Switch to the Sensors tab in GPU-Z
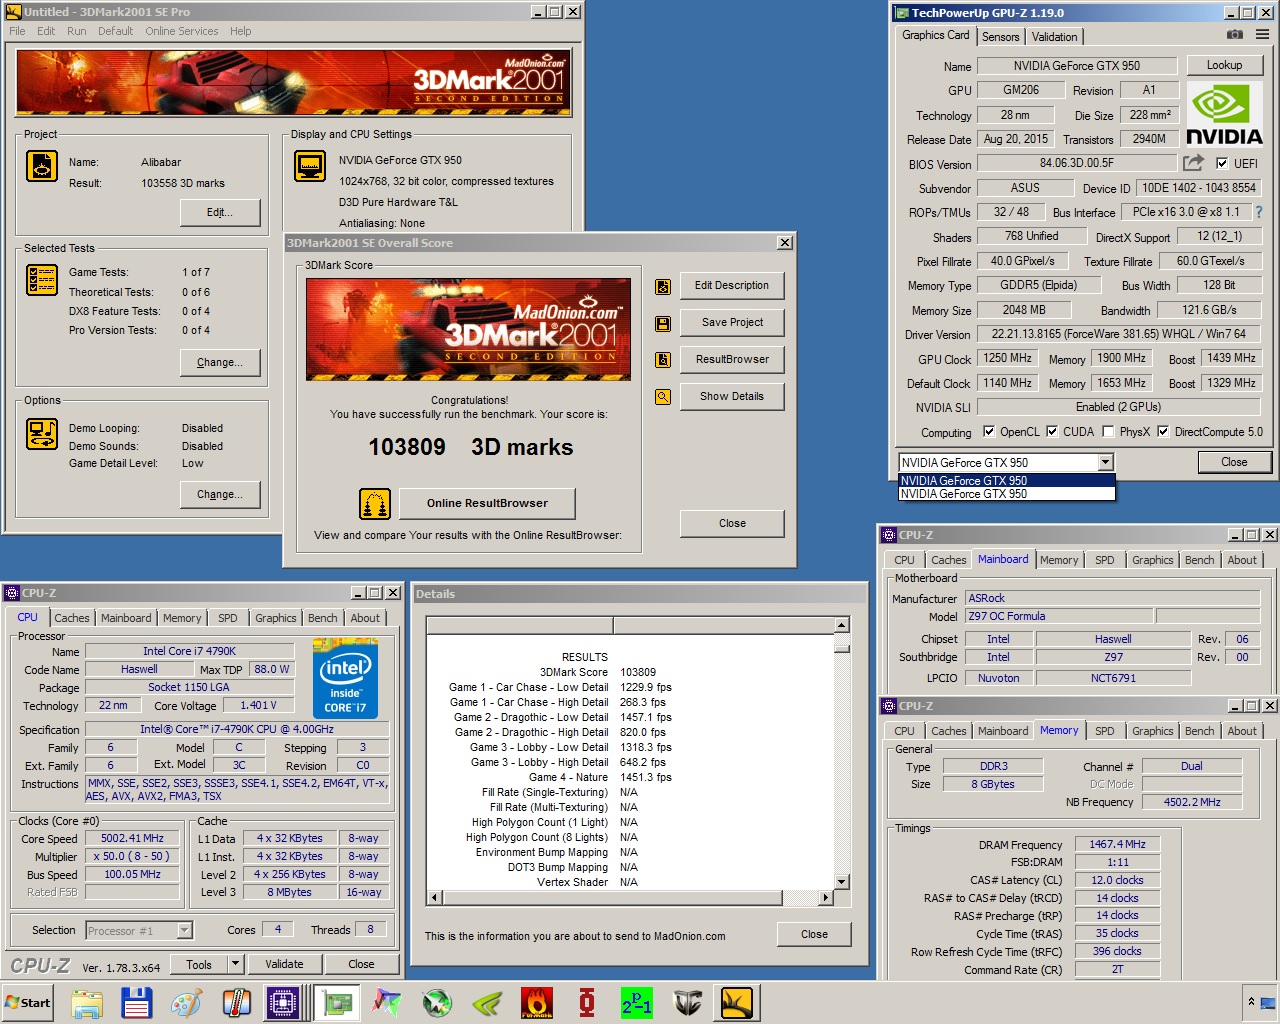Screen dimensions: 1280x1024 coord(1001,37)
